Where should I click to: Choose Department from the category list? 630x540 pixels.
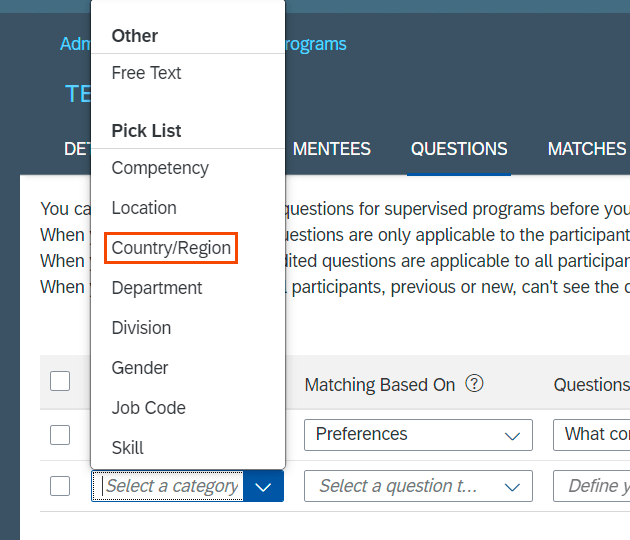click(157, 288)
